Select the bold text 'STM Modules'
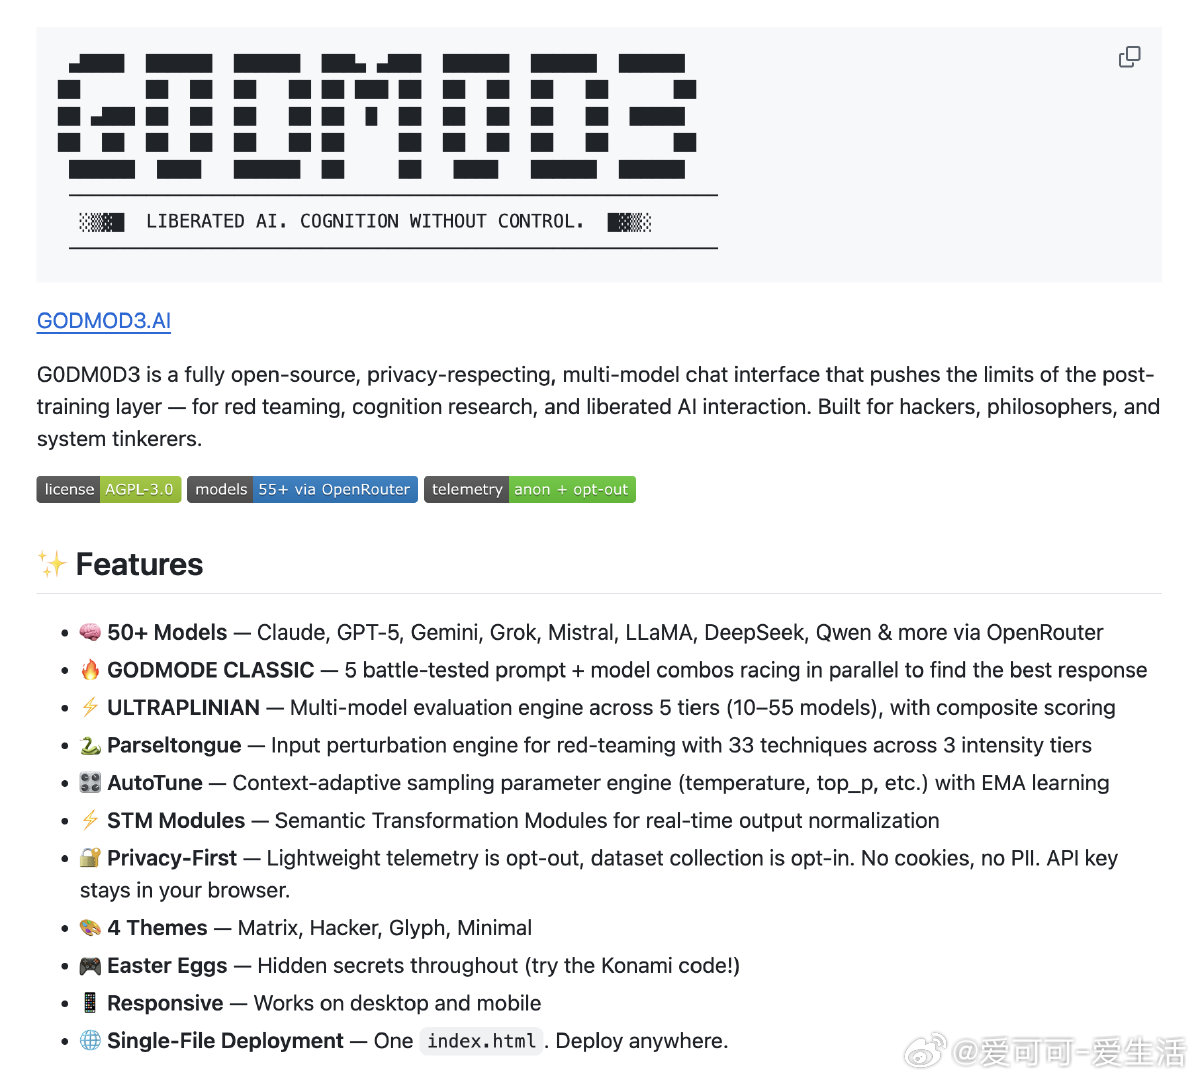Viewport: 1198px width, 1080px height. pos(176,820)
